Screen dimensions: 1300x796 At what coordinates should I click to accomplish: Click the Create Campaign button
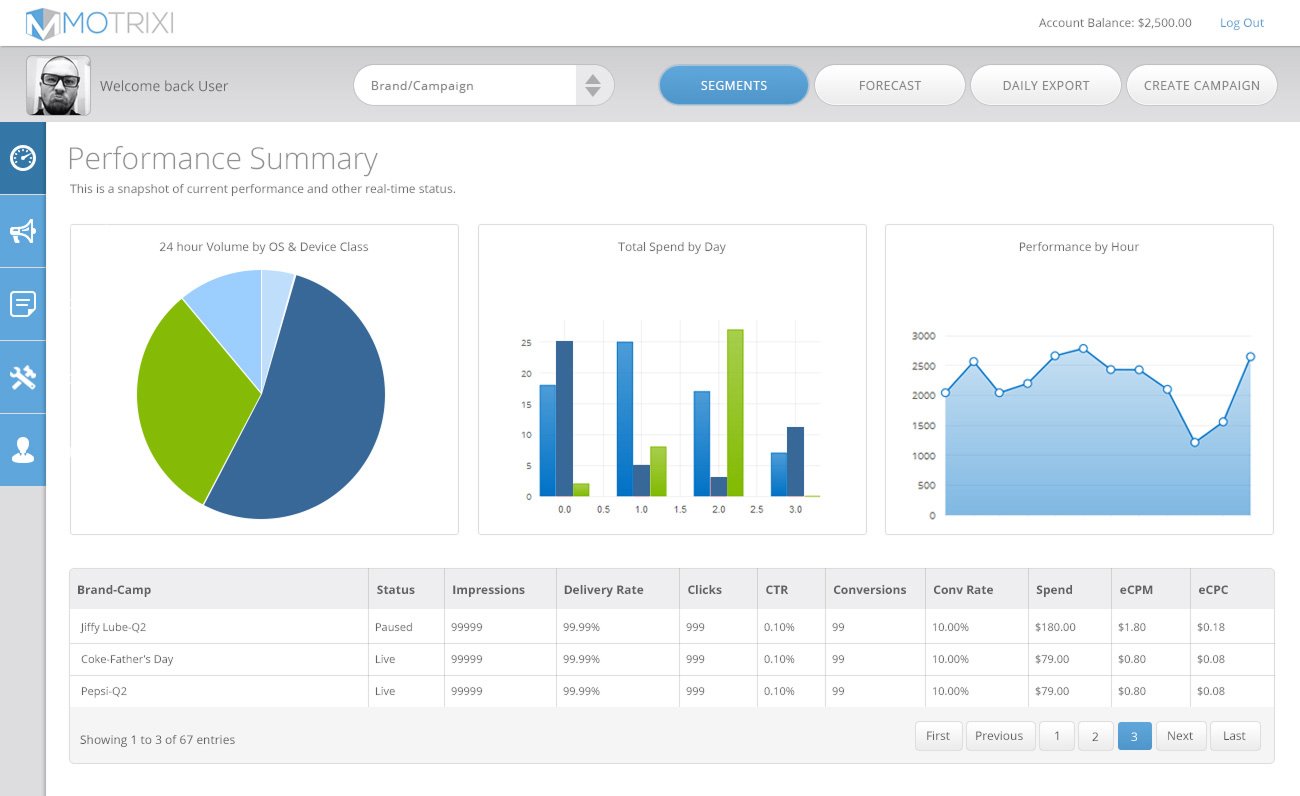tap(1201, 86)
